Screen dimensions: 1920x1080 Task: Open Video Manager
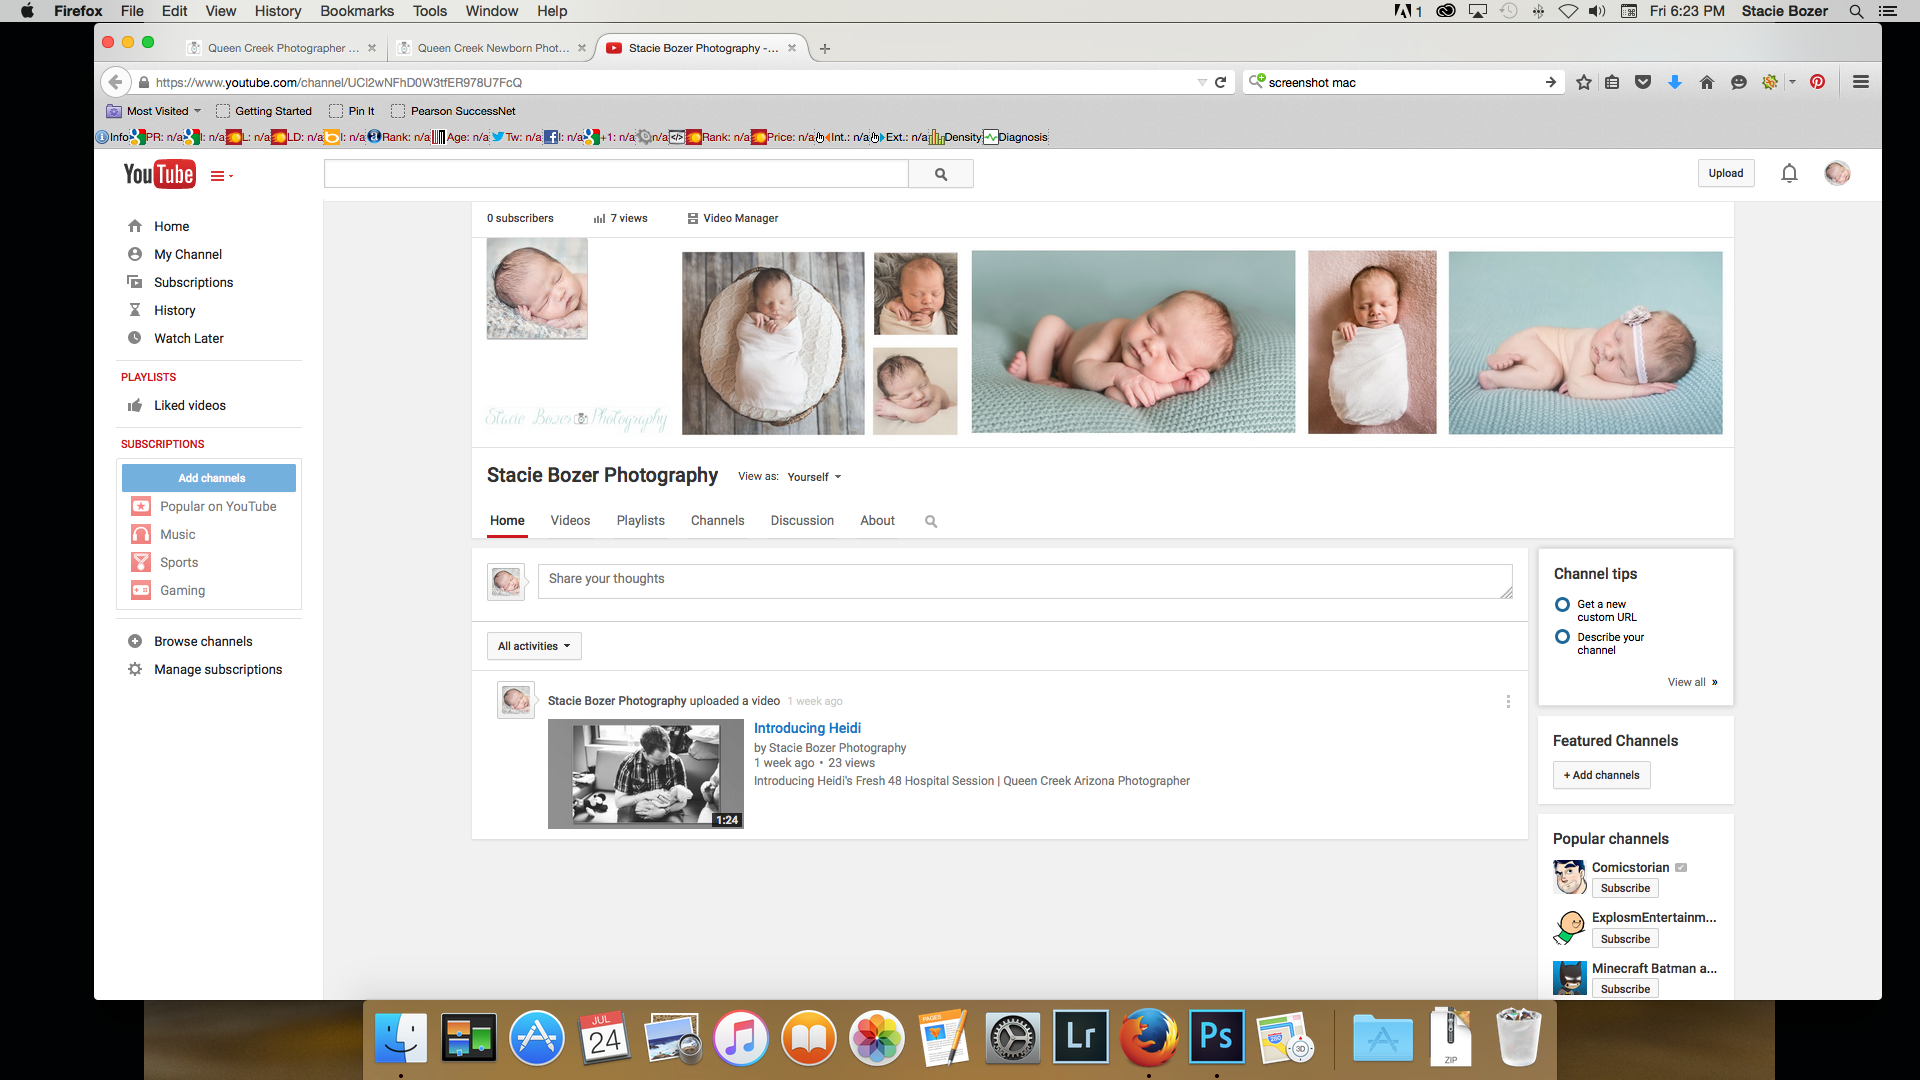coord(733,218)
